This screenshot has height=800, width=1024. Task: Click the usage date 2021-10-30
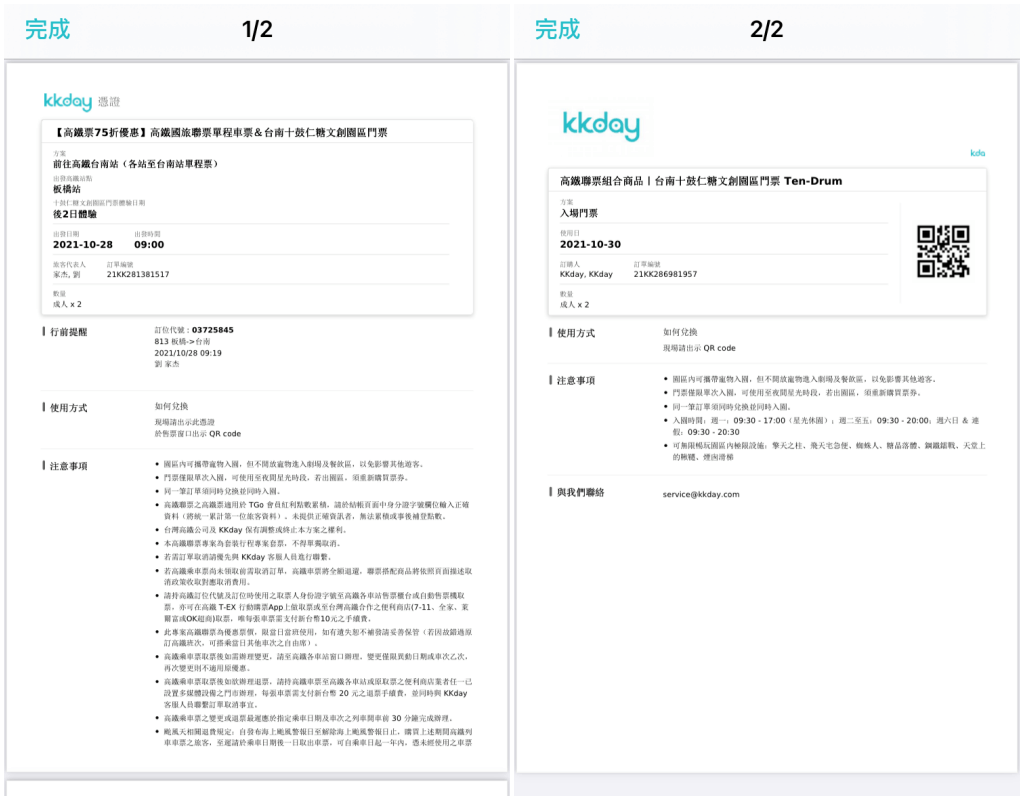click(590, 244)
